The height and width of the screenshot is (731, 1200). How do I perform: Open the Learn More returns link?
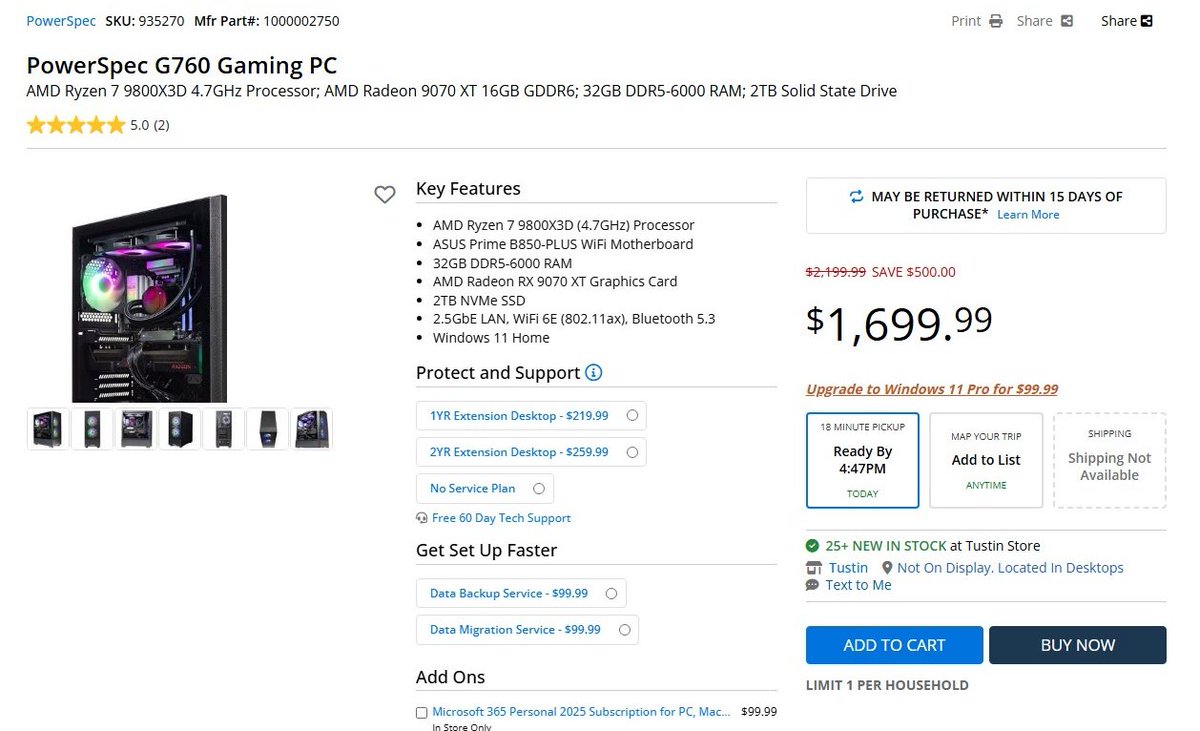pyautogui.click(x=1028, y=215)
